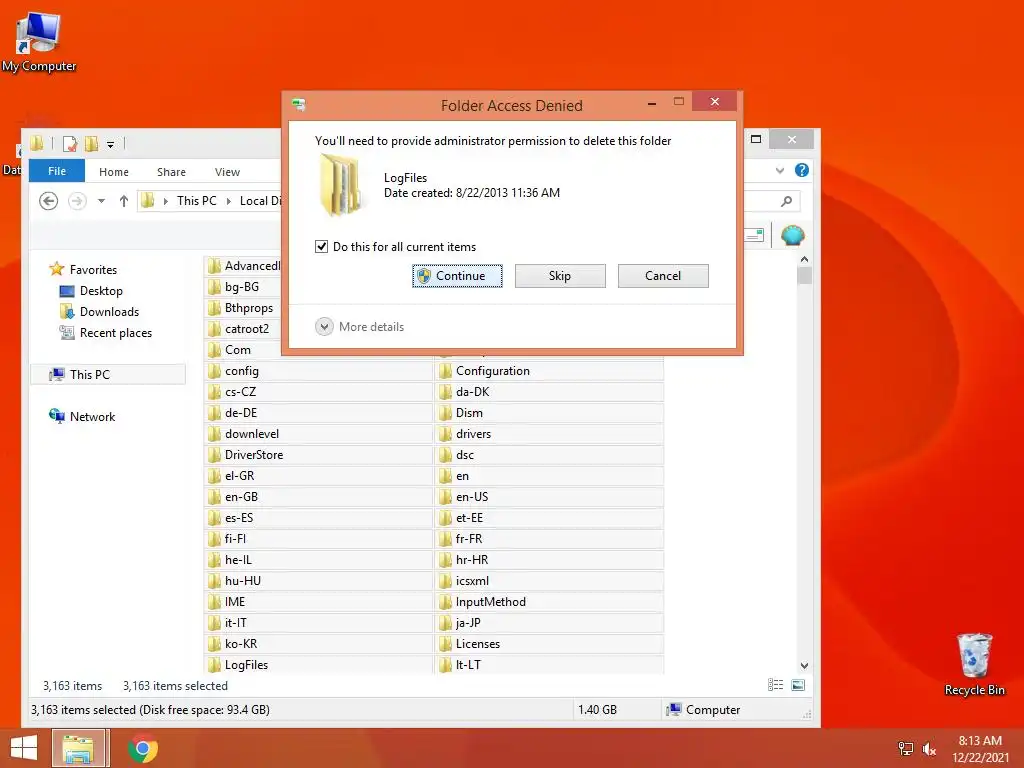Select the downlevel folder
Image resolution: width=1024 pixels, height=768 pixels.
coord(319,434)
